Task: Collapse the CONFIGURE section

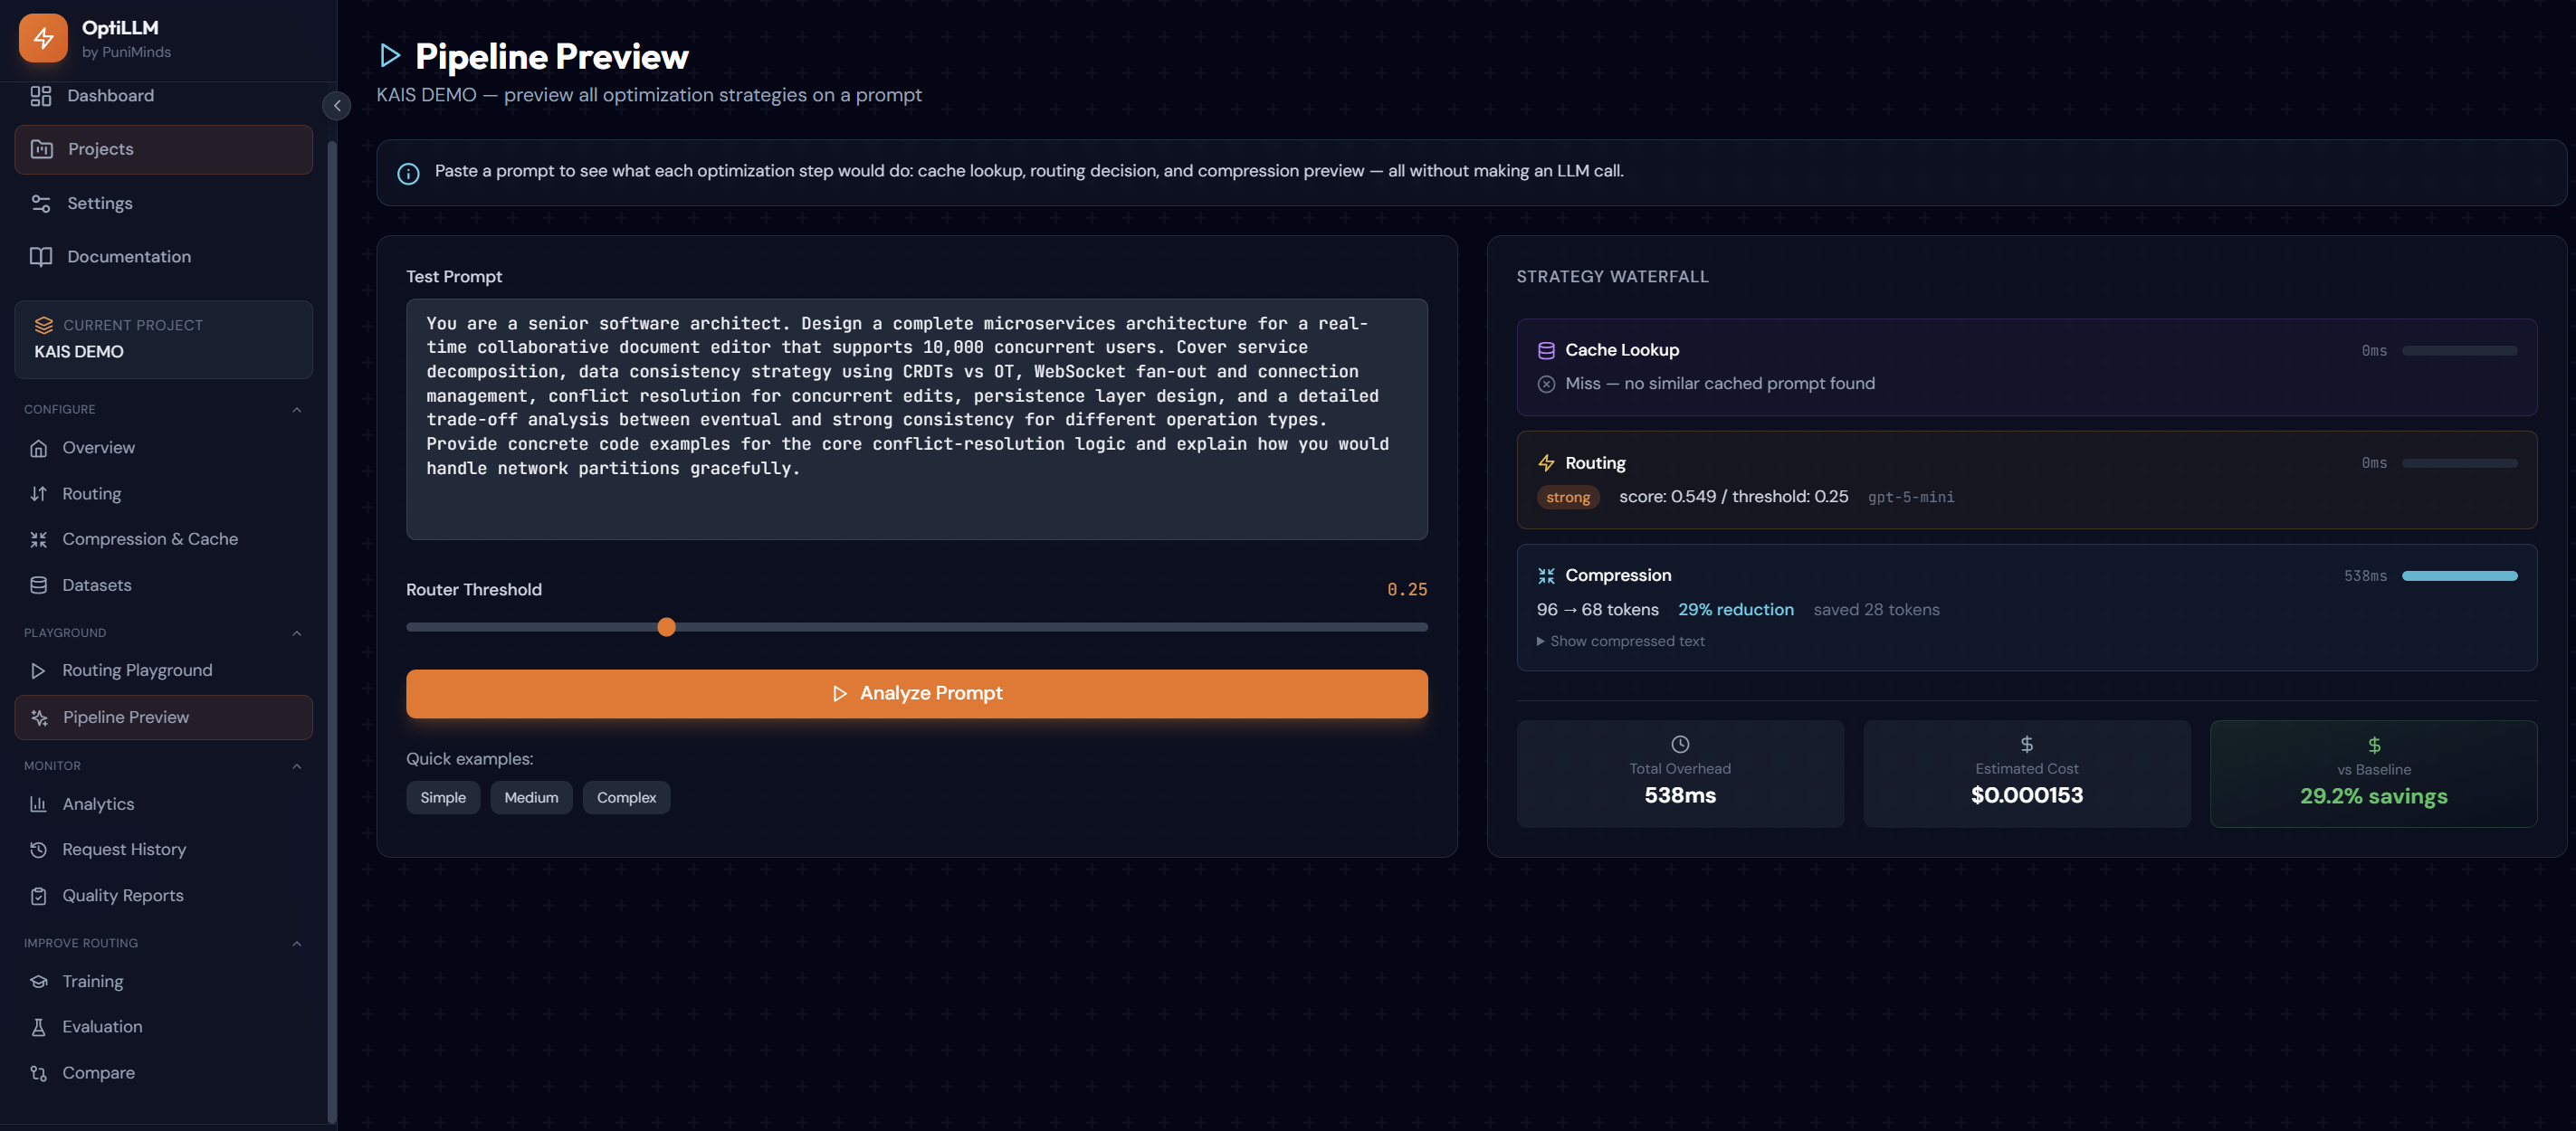Action: (297, 410)
